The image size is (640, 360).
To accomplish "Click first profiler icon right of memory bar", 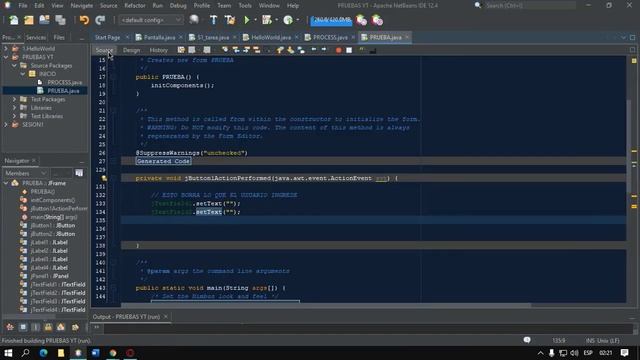I will click(x=361, y=20).
